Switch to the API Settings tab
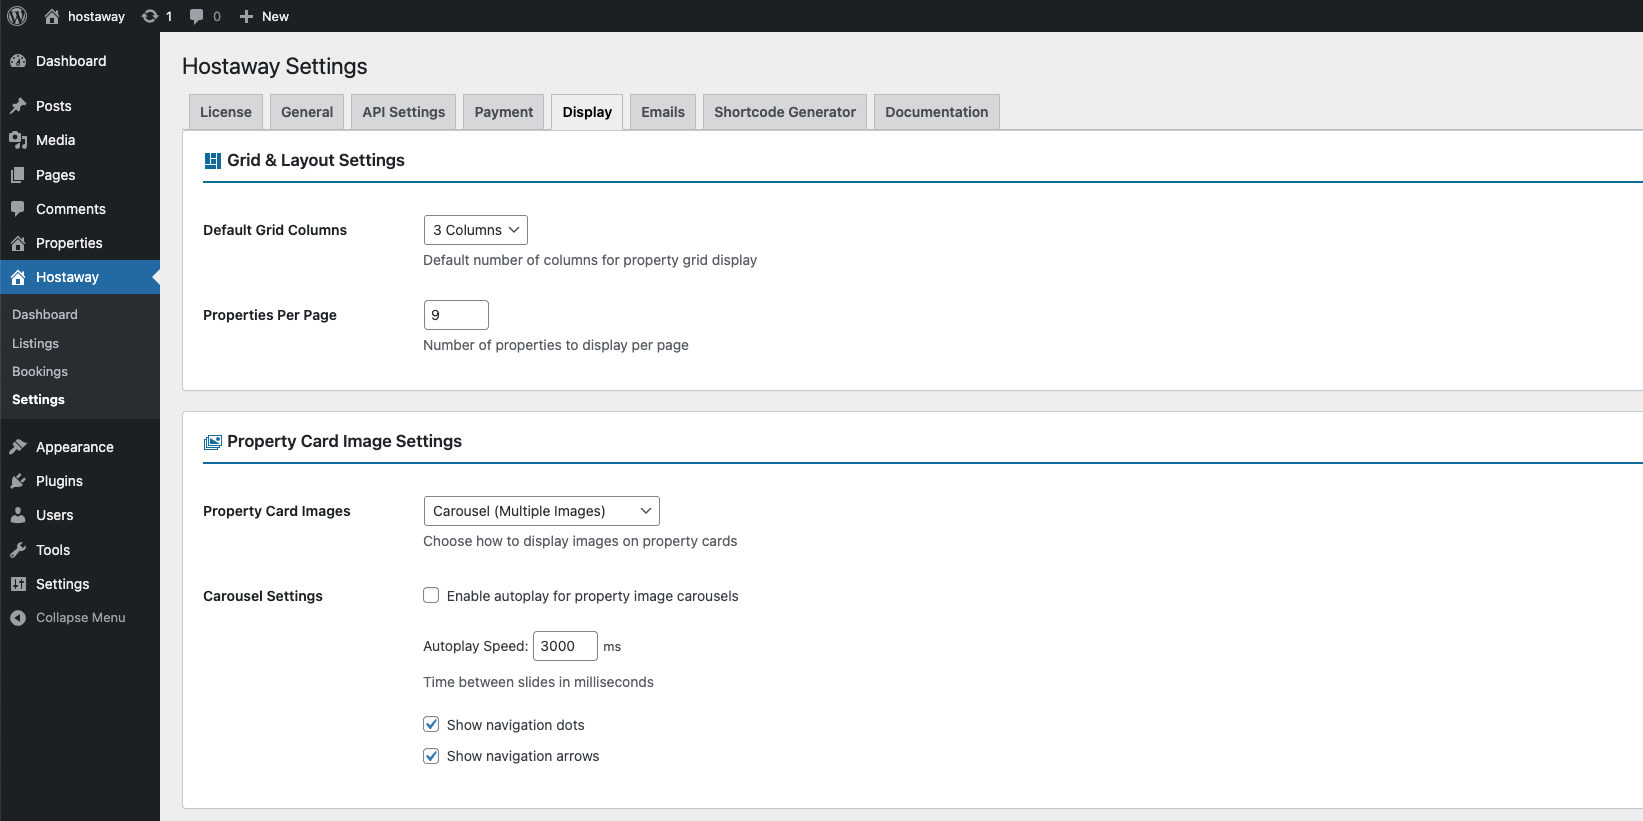This screenshot has width=1643, height=821. 404,112
